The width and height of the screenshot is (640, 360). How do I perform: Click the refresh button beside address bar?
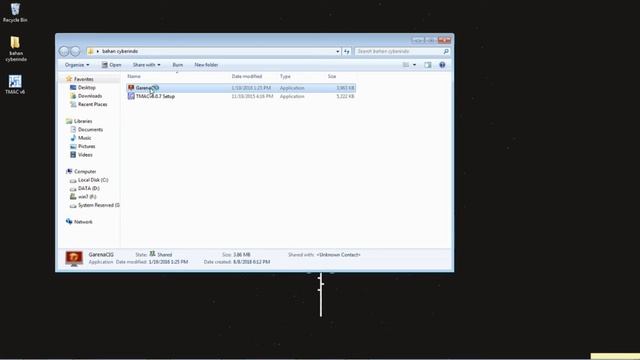[347, 51]
